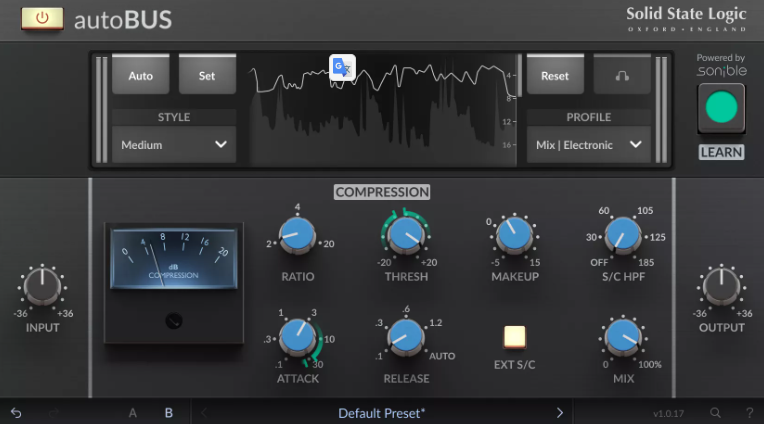
Task: Click the redo arrow icon
Action: click(x=53, y=412)
